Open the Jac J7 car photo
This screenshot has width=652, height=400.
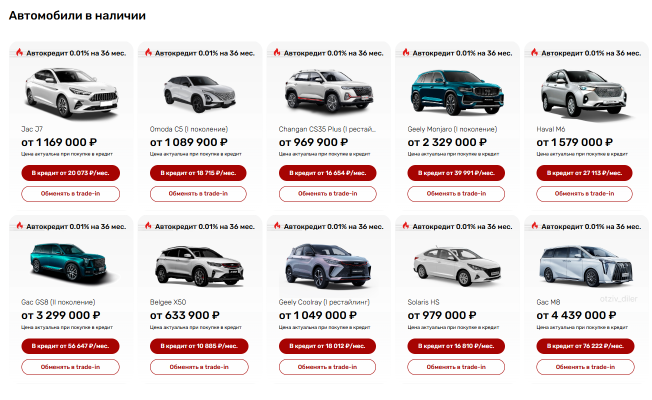[72, 92]
